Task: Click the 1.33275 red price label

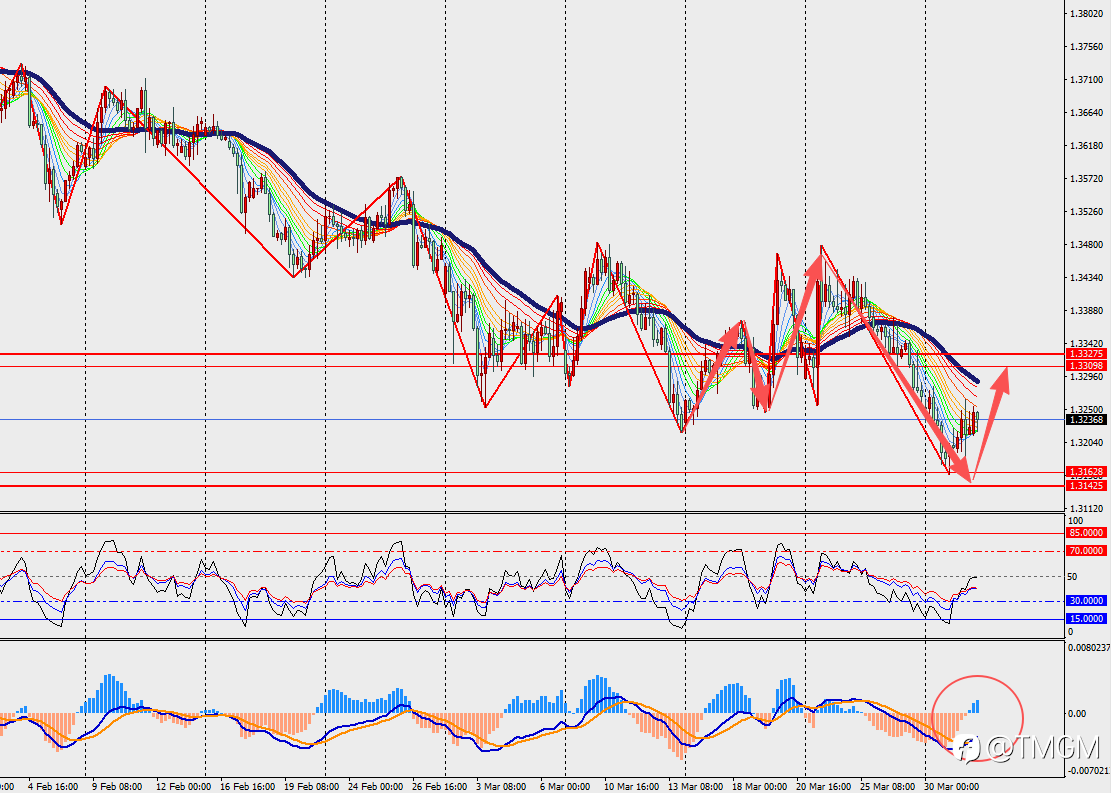Action: click(x=1086, y=353)
